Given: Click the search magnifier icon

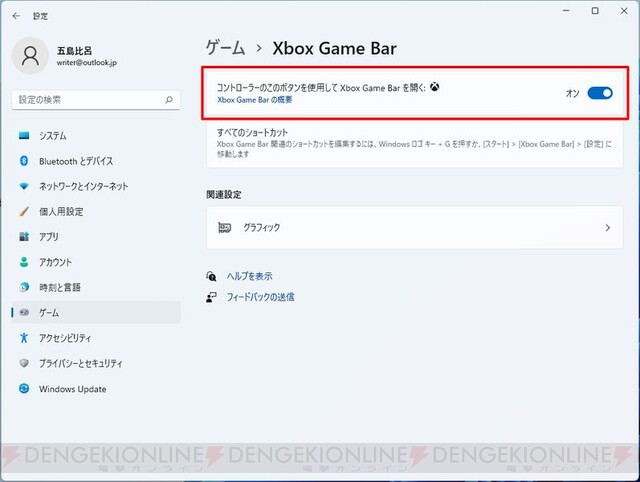Looking at the screenshot, I should click(169, 100).
